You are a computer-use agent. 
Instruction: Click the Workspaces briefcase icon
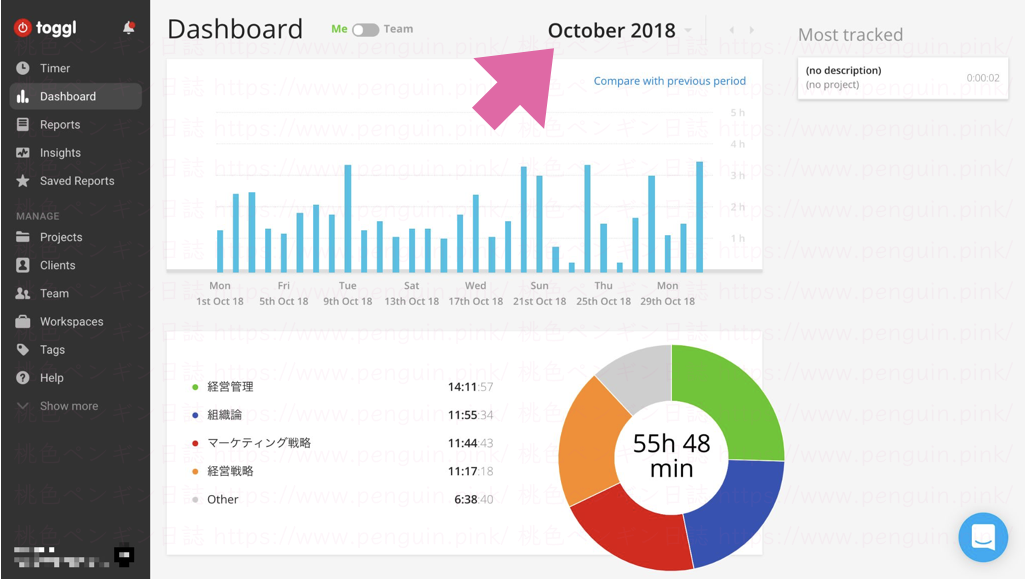tap(23, 321)
